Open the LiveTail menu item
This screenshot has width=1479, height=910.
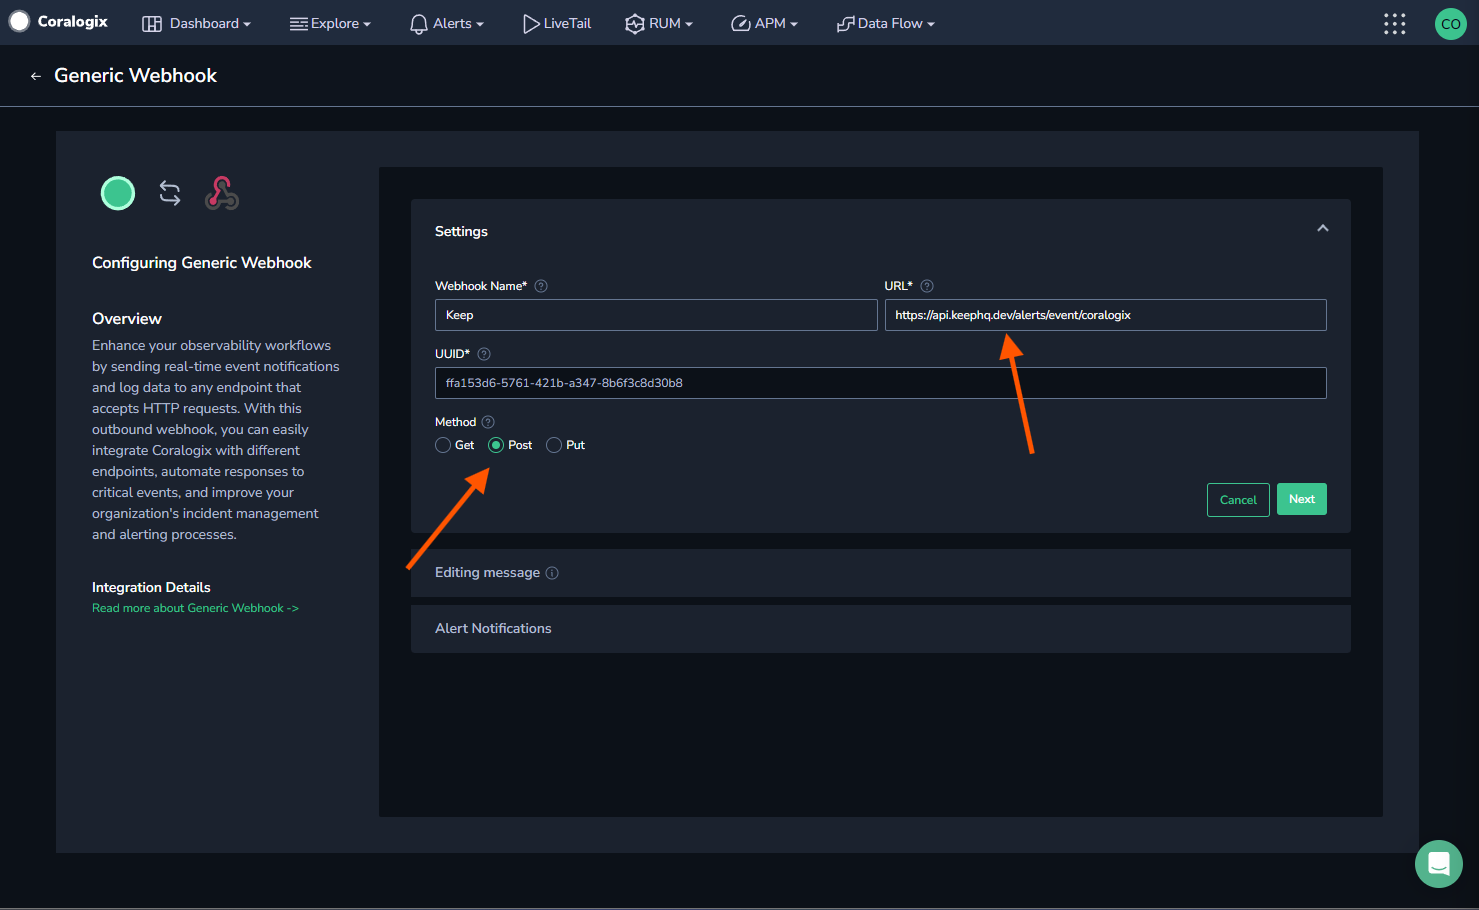[x=557, y=24]
